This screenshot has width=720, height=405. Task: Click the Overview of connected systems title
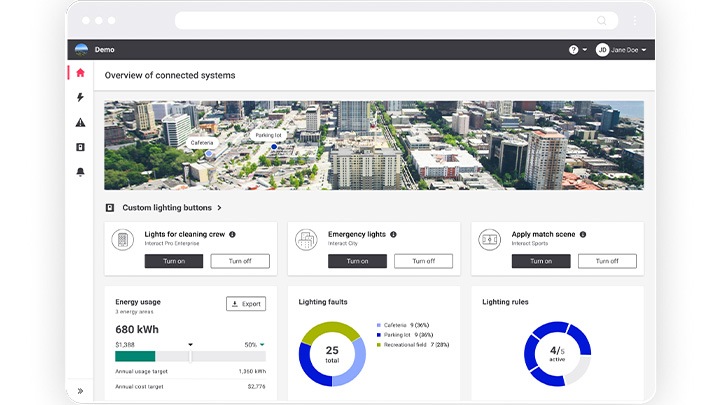(170, 75)
